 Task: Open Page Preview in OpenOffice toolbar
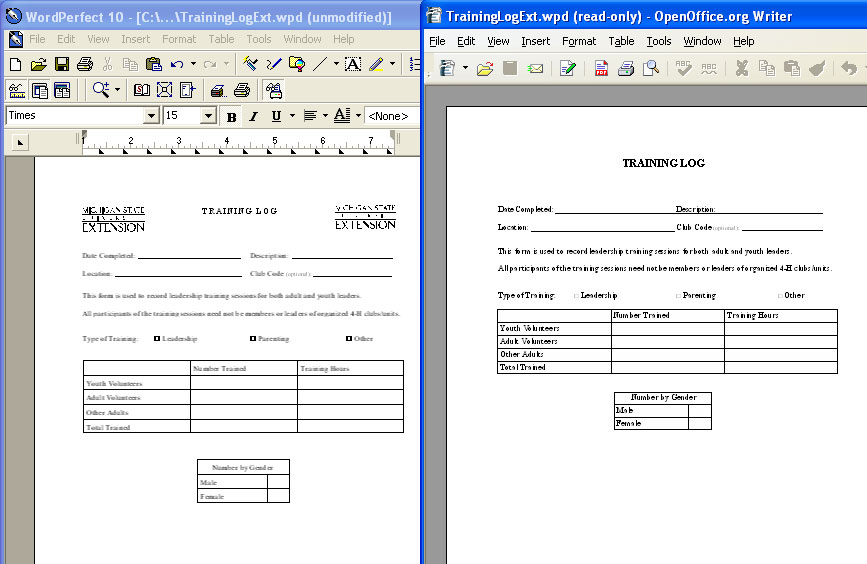pyautogui.click(x=651, y=68)
